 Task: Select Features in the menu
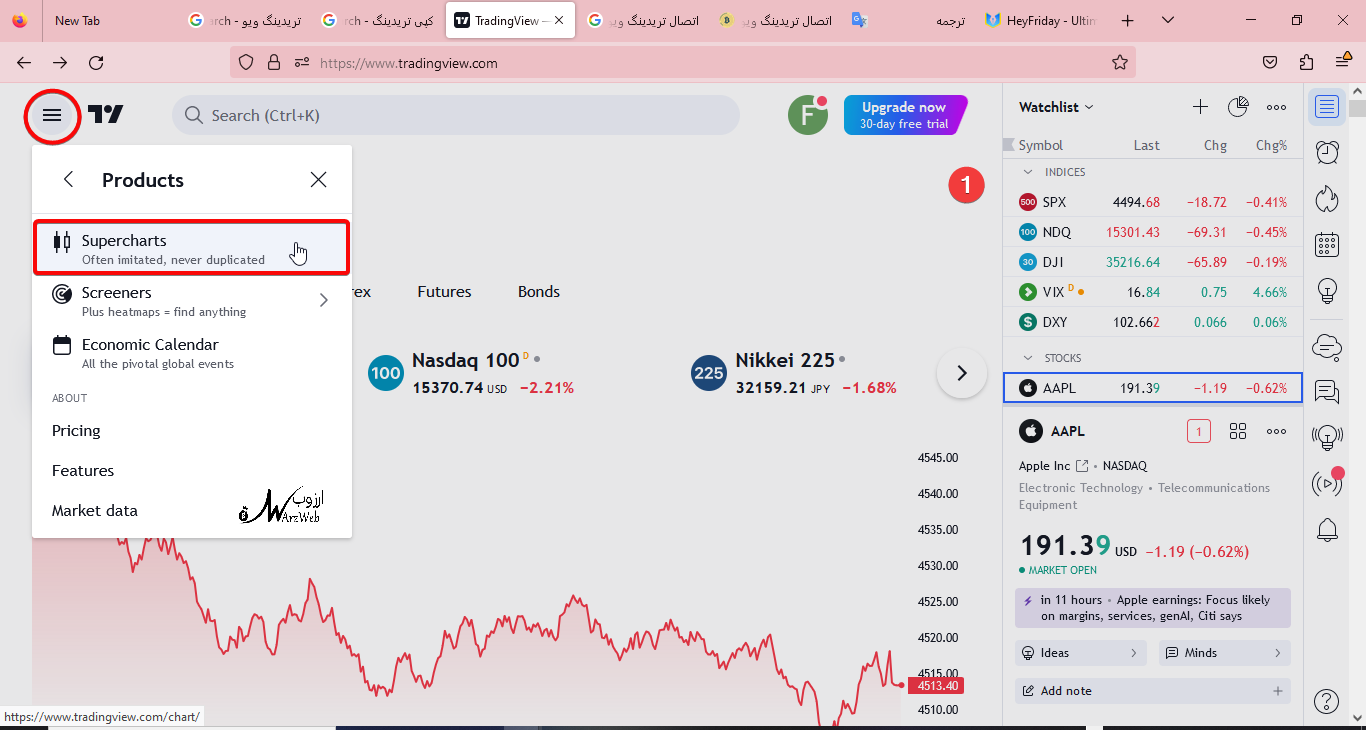[x=83, y=471]
